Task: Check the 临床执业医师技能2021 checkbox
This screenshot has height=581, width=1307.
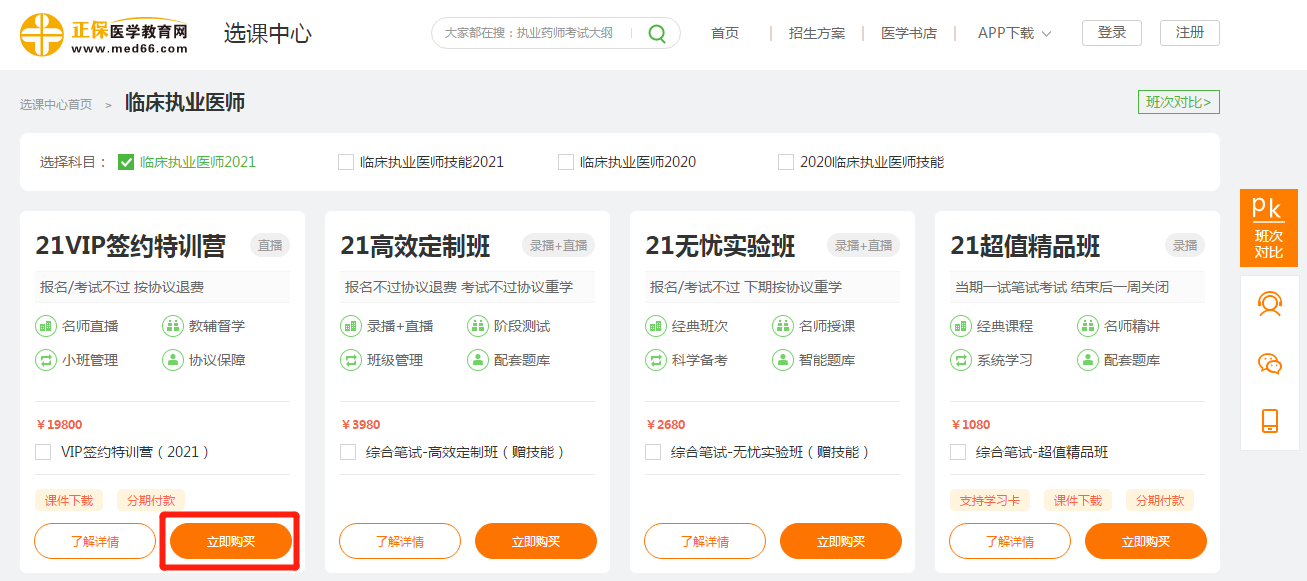Action: click(x=346, y=162)
